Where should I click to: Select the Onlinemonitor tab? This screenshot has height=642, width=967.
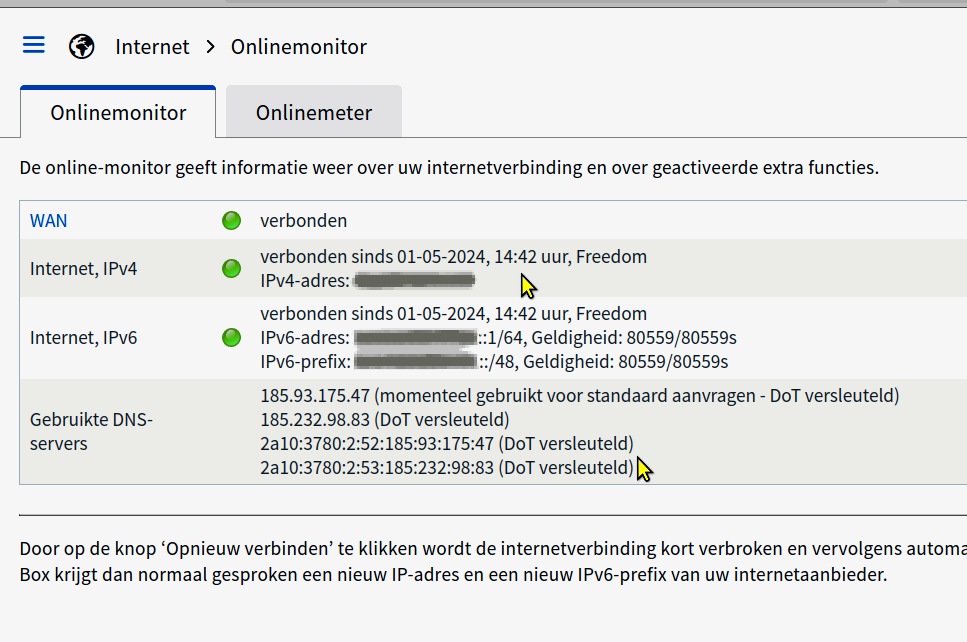pos(118,113)
